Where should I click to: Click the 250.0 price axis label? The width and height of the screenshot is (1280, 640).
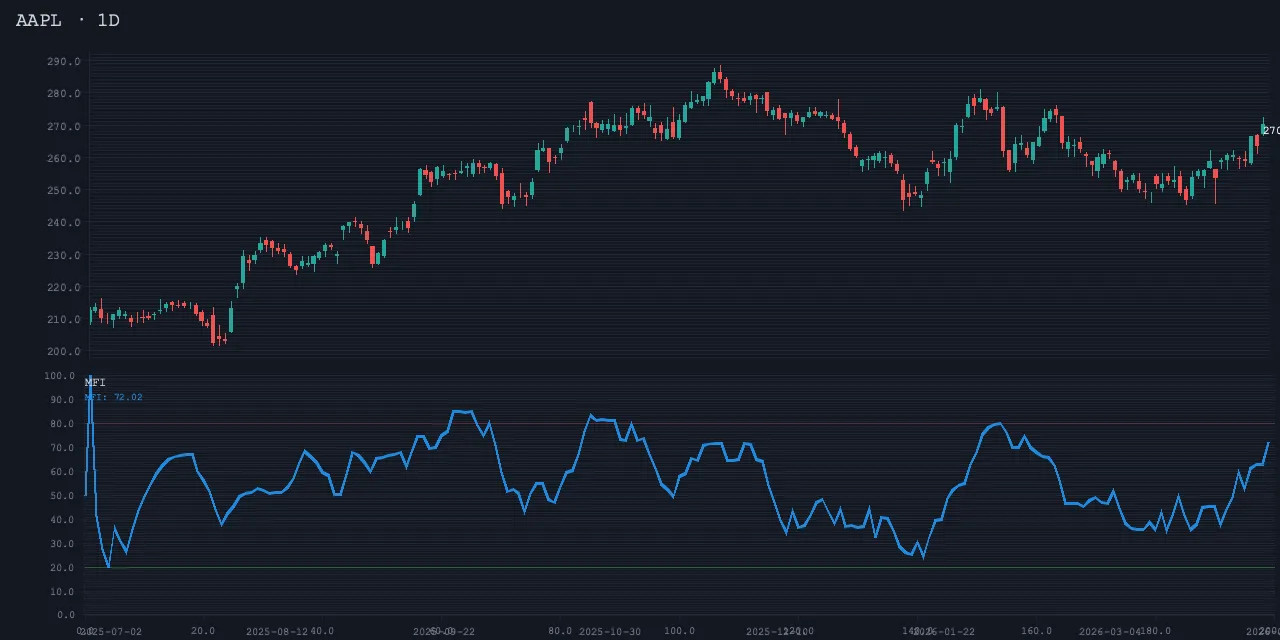coord(63,190)
